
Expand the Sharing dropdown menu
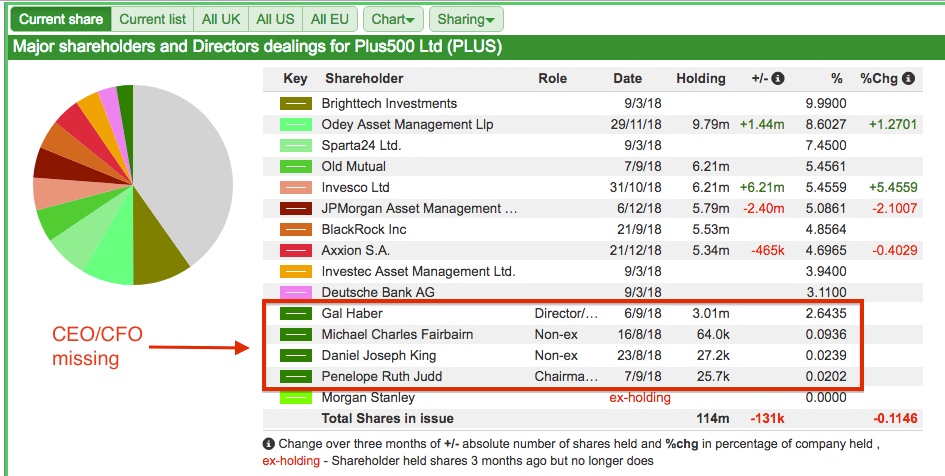pyautogui.click(x=466, y=19)
